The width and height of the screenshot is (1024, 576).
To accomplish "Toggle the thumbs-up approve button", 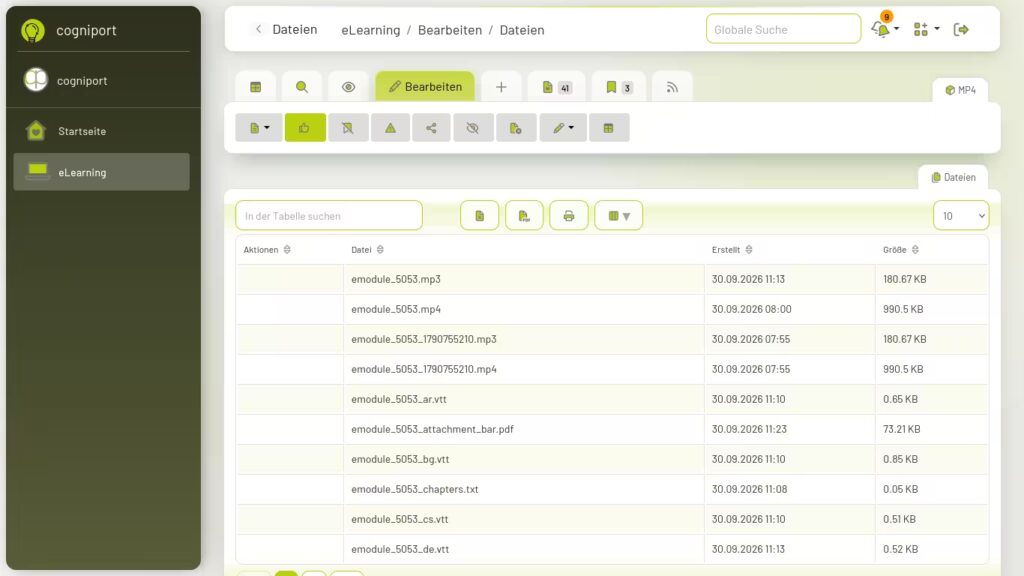I will [x=305, y=128].
